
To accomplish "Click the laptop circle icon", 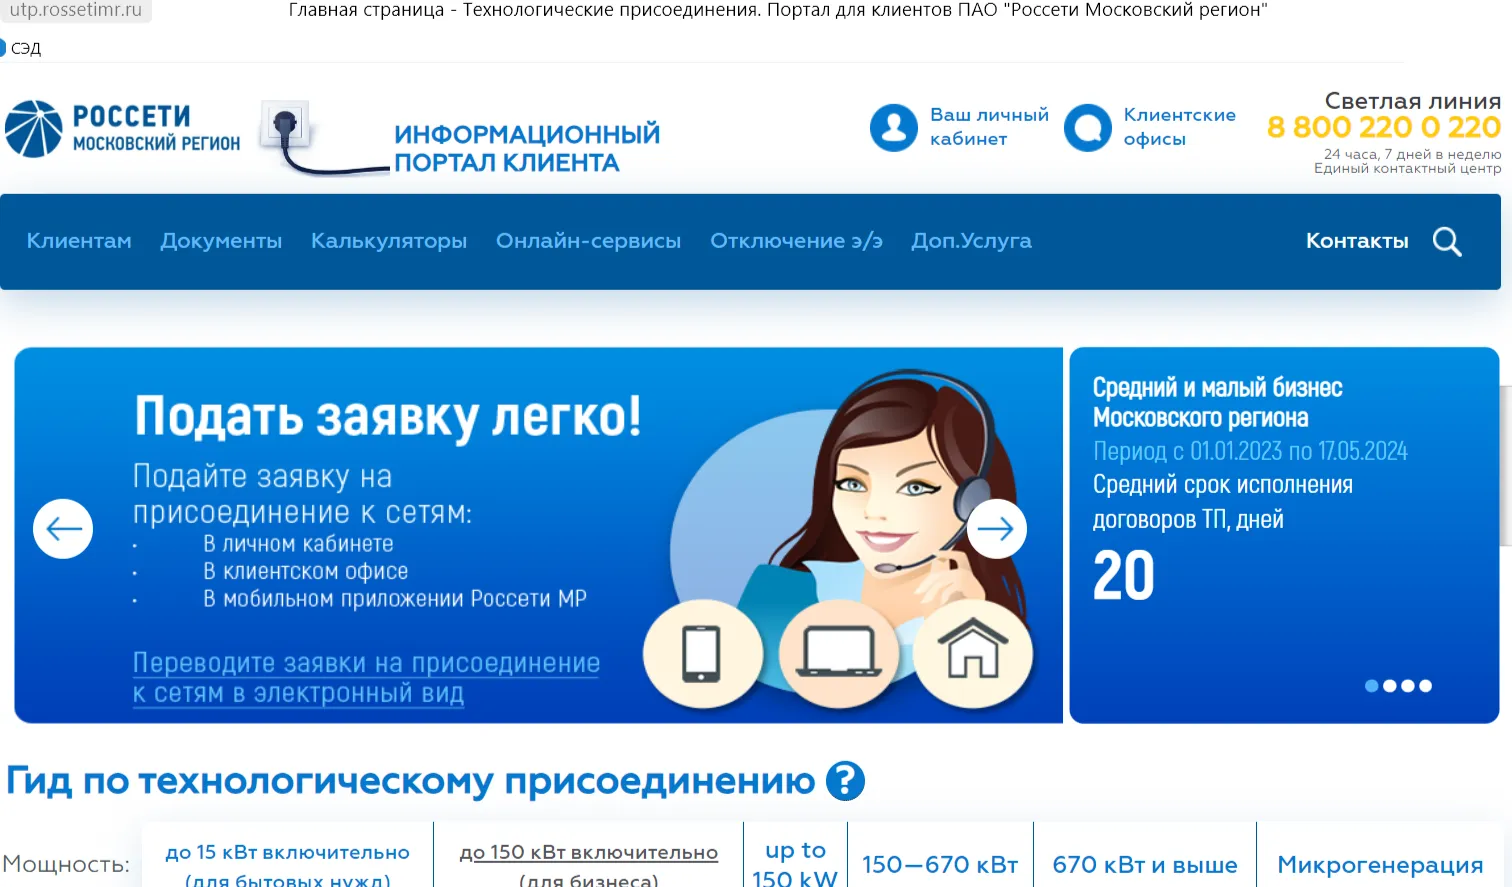I will [x=839, y=654].
